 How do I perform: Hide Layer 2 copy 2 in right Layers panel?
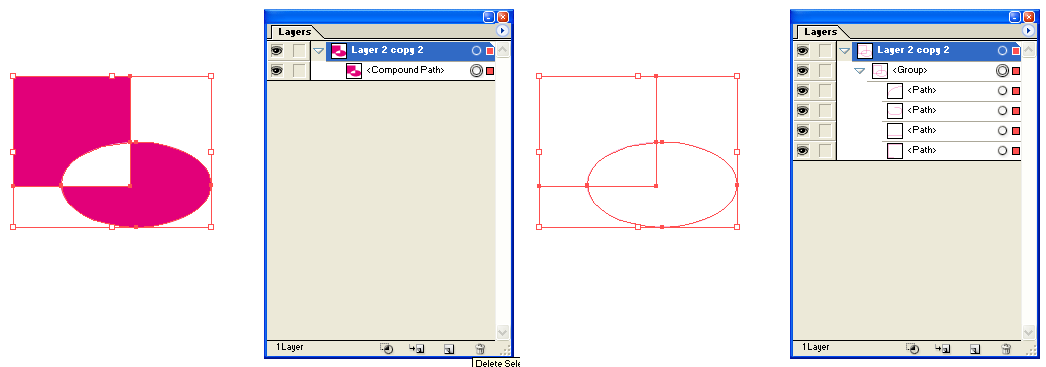803,50
